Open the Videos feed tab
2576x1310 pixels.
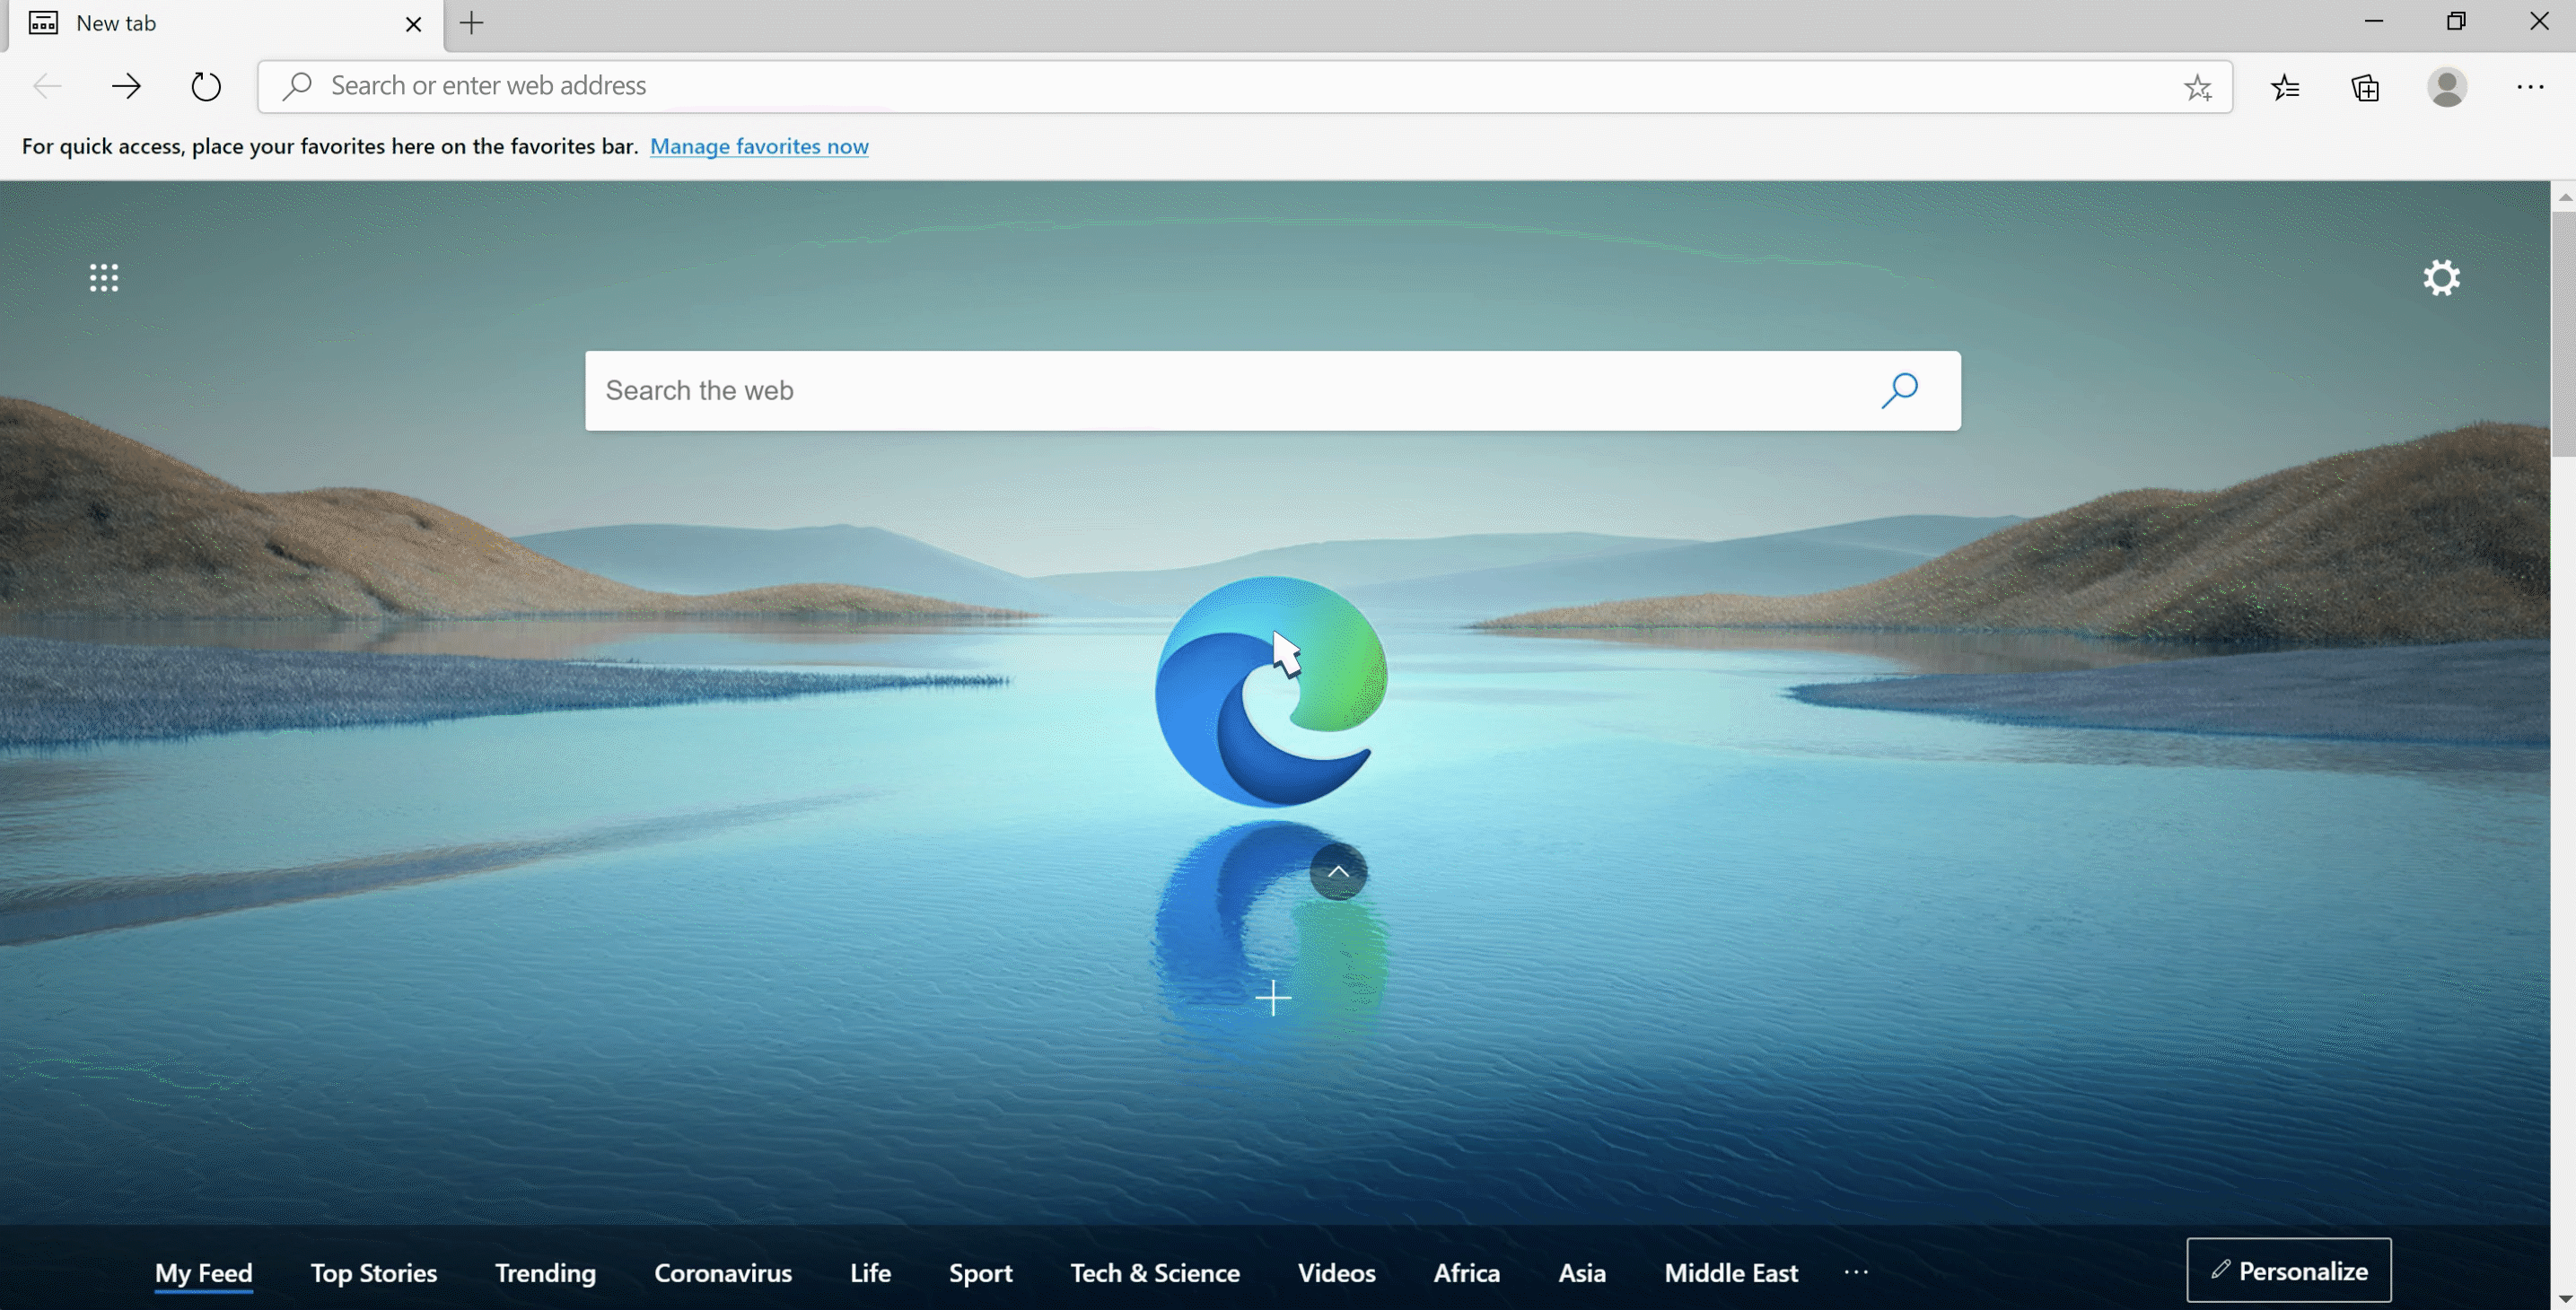point(1336,1273)
